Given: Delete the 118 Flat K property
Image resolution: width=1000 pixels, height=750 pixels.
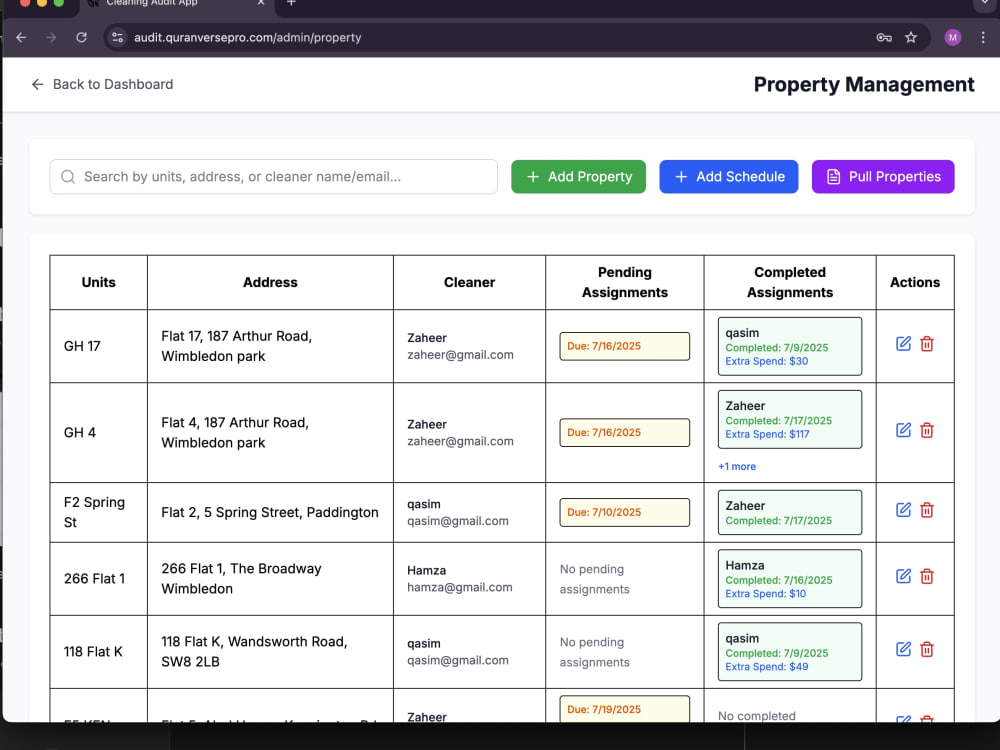Looking at the screenshot, I should coord(927,649).
